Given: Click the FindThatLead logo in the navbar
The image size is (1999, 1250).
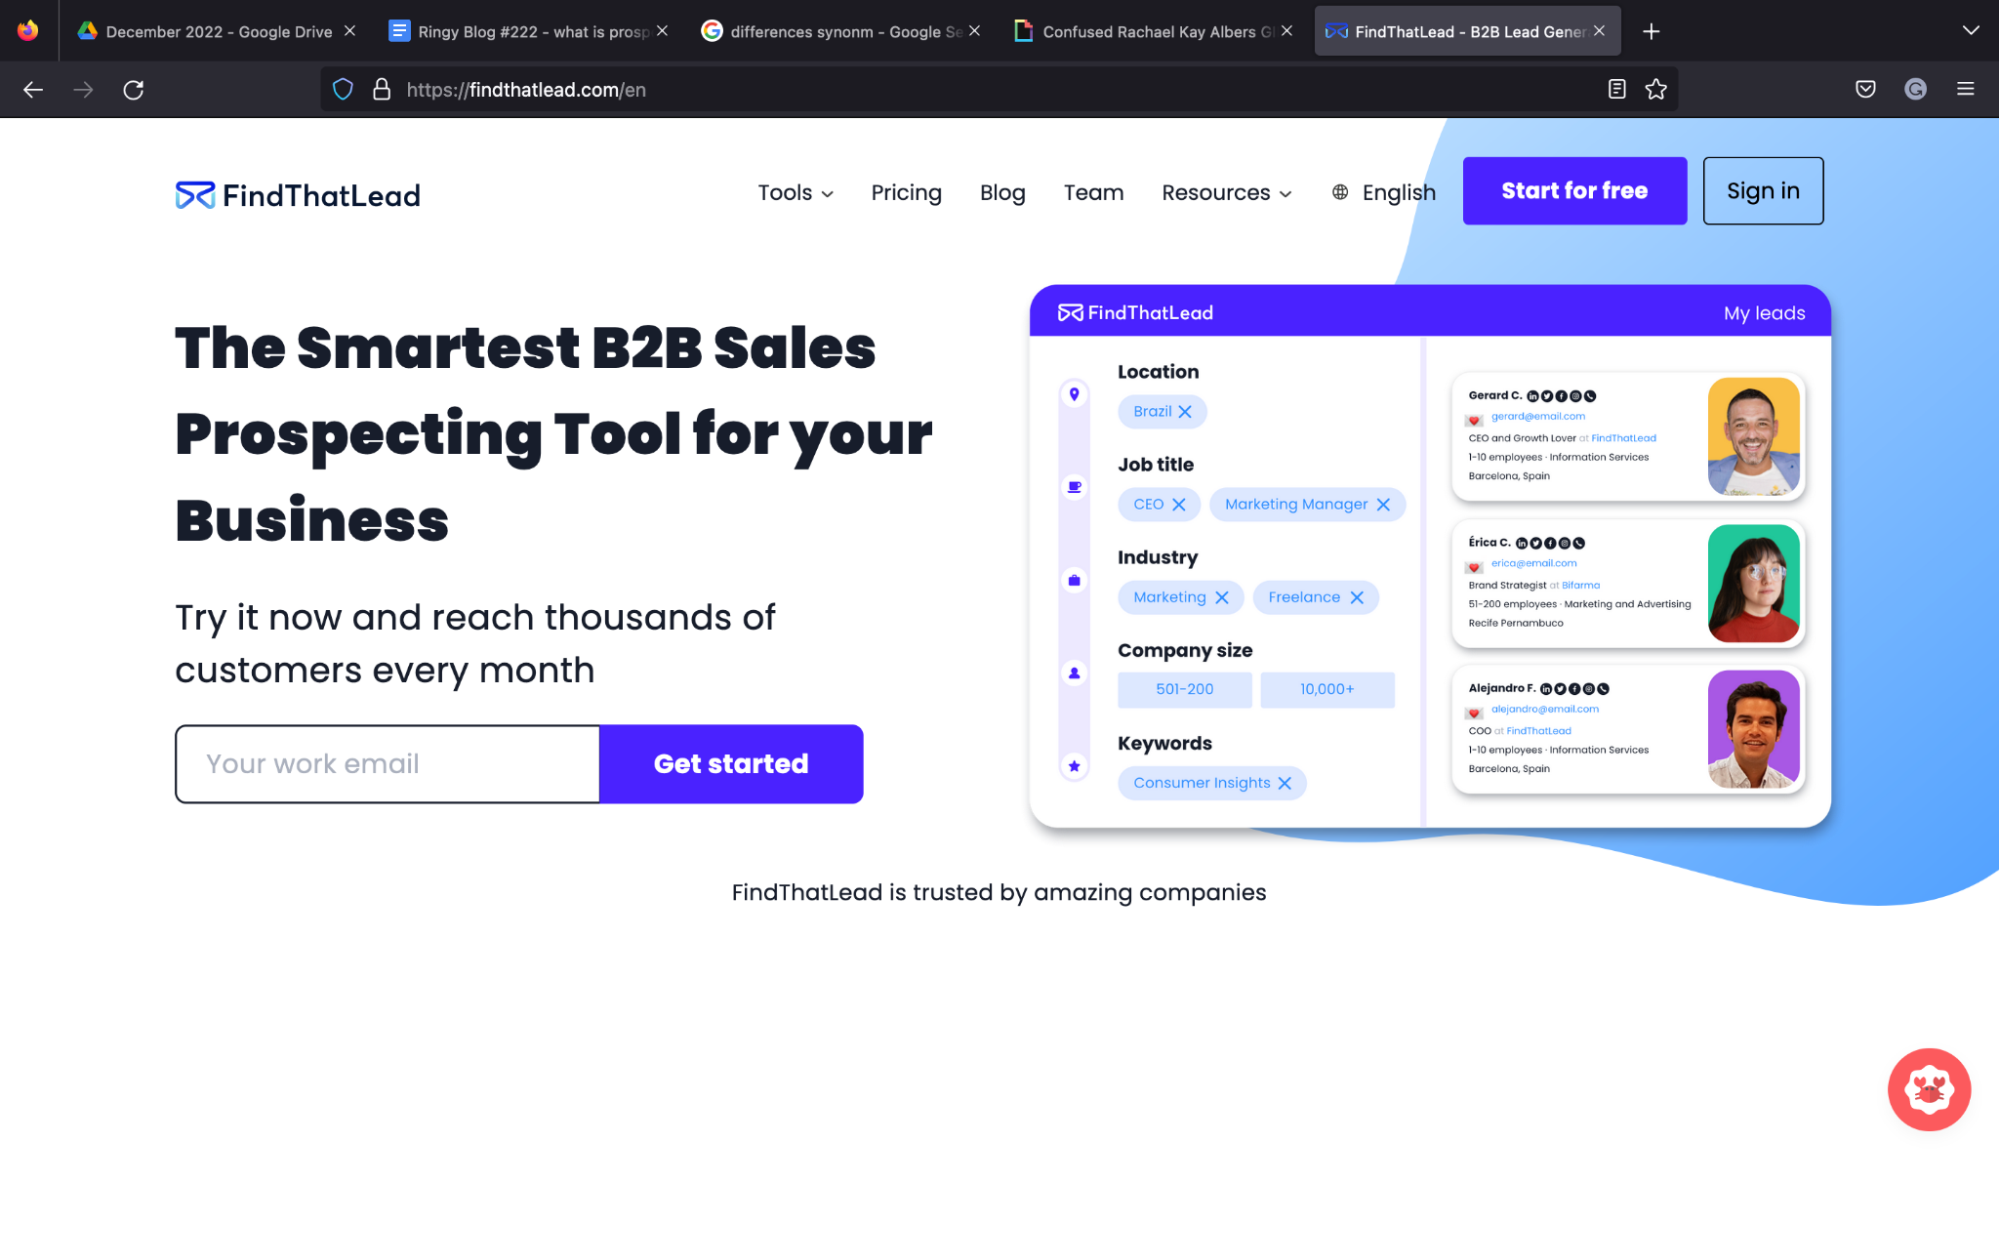Looking at the screenshot, I should coord(297,194).
